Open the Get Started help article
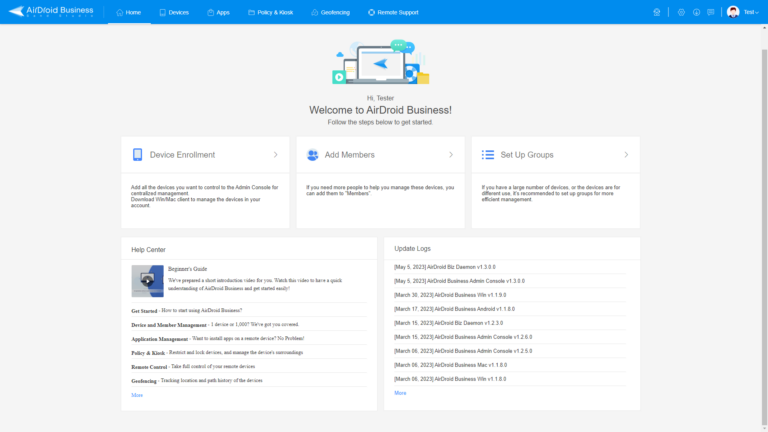 pyautogui.click(x=187, y=311)
